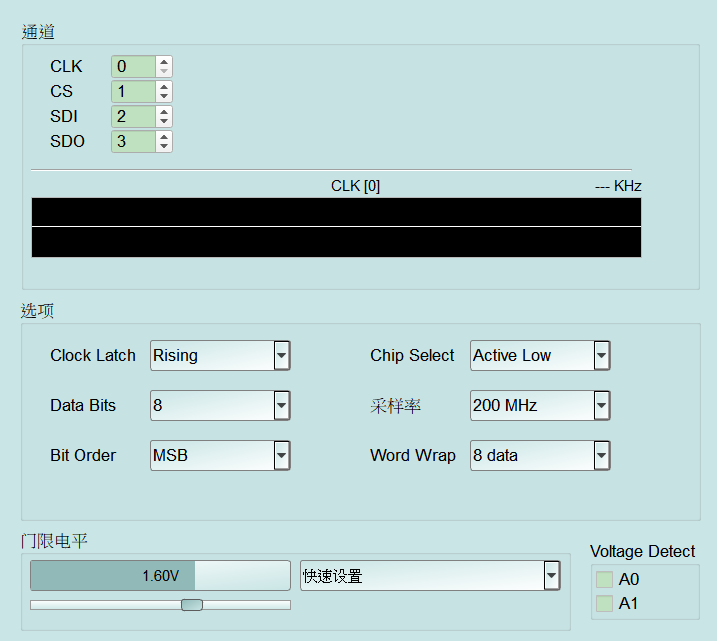Screen dimensions: 717x641
Task: Open the Word Wrap dropdown
Action: coord(540,455)
